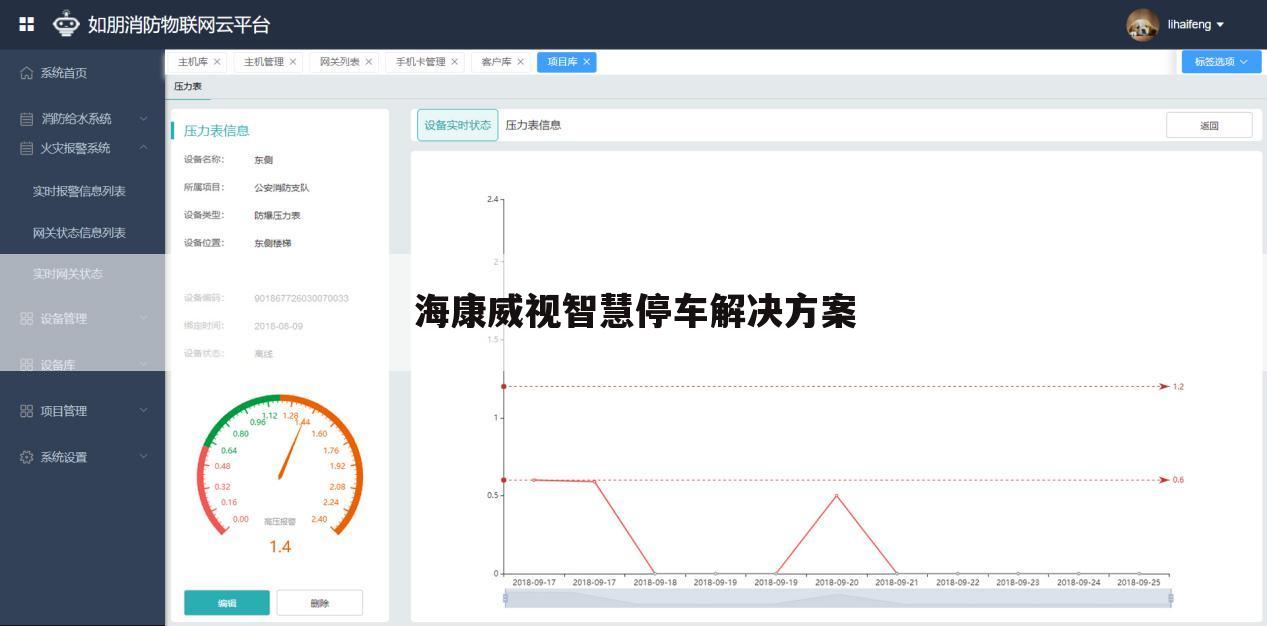The height and width of the screenshot is (626, 1267).
Task: Click the x-axis label 2018-09-18
Action: click(655, 582)
